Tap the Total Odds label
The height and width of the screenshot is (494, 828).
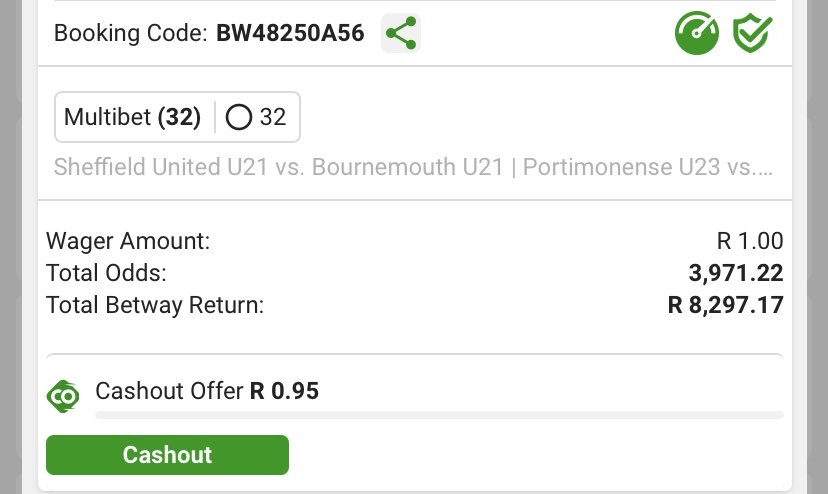tap(107, 273)
